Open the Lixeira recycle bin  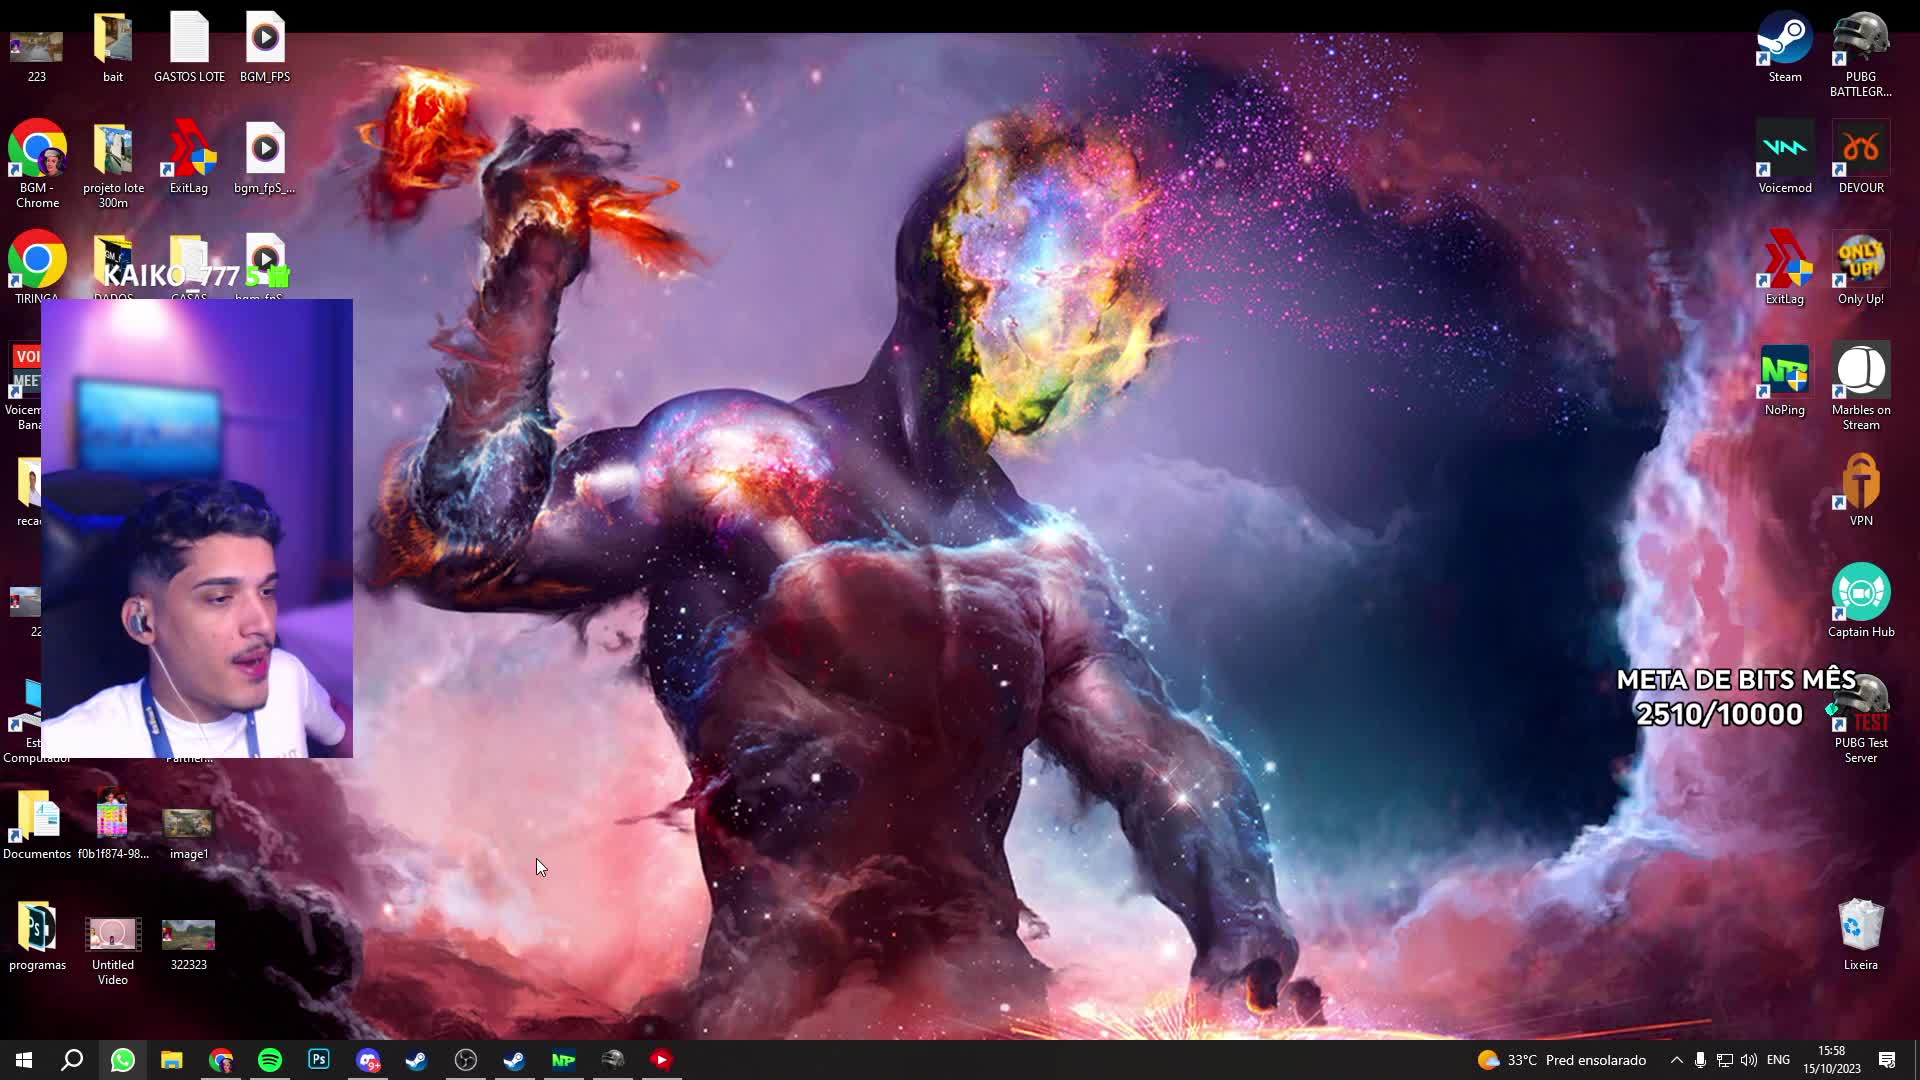[x=1861, y=935]
